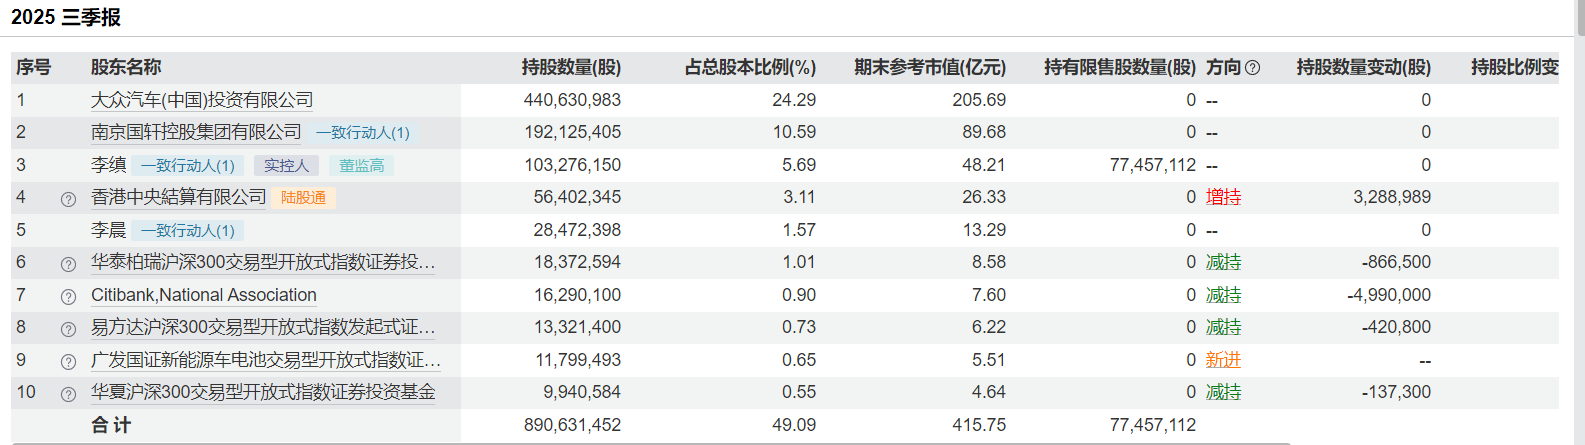Click the 实控人 tag on 李缜 row
1585x445 pixels.
pyautogui.click(x=286, y=166)
